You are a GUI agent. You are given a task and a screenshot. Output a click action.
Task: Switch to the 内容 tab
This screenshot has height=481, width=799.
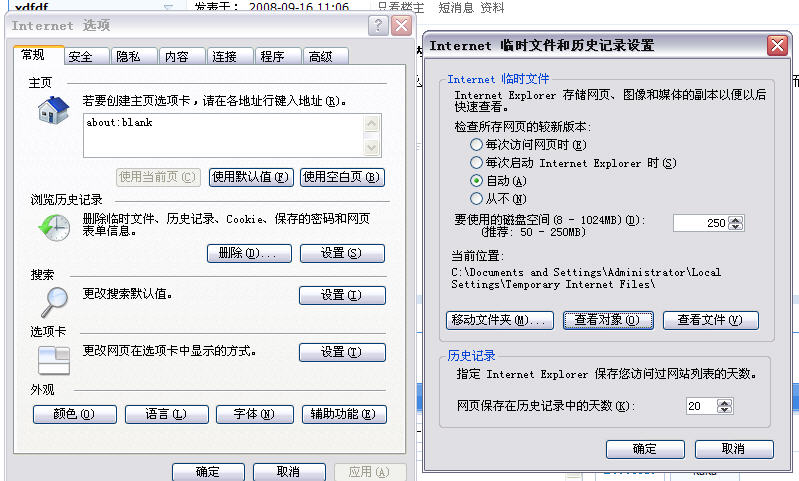point(182,57)
